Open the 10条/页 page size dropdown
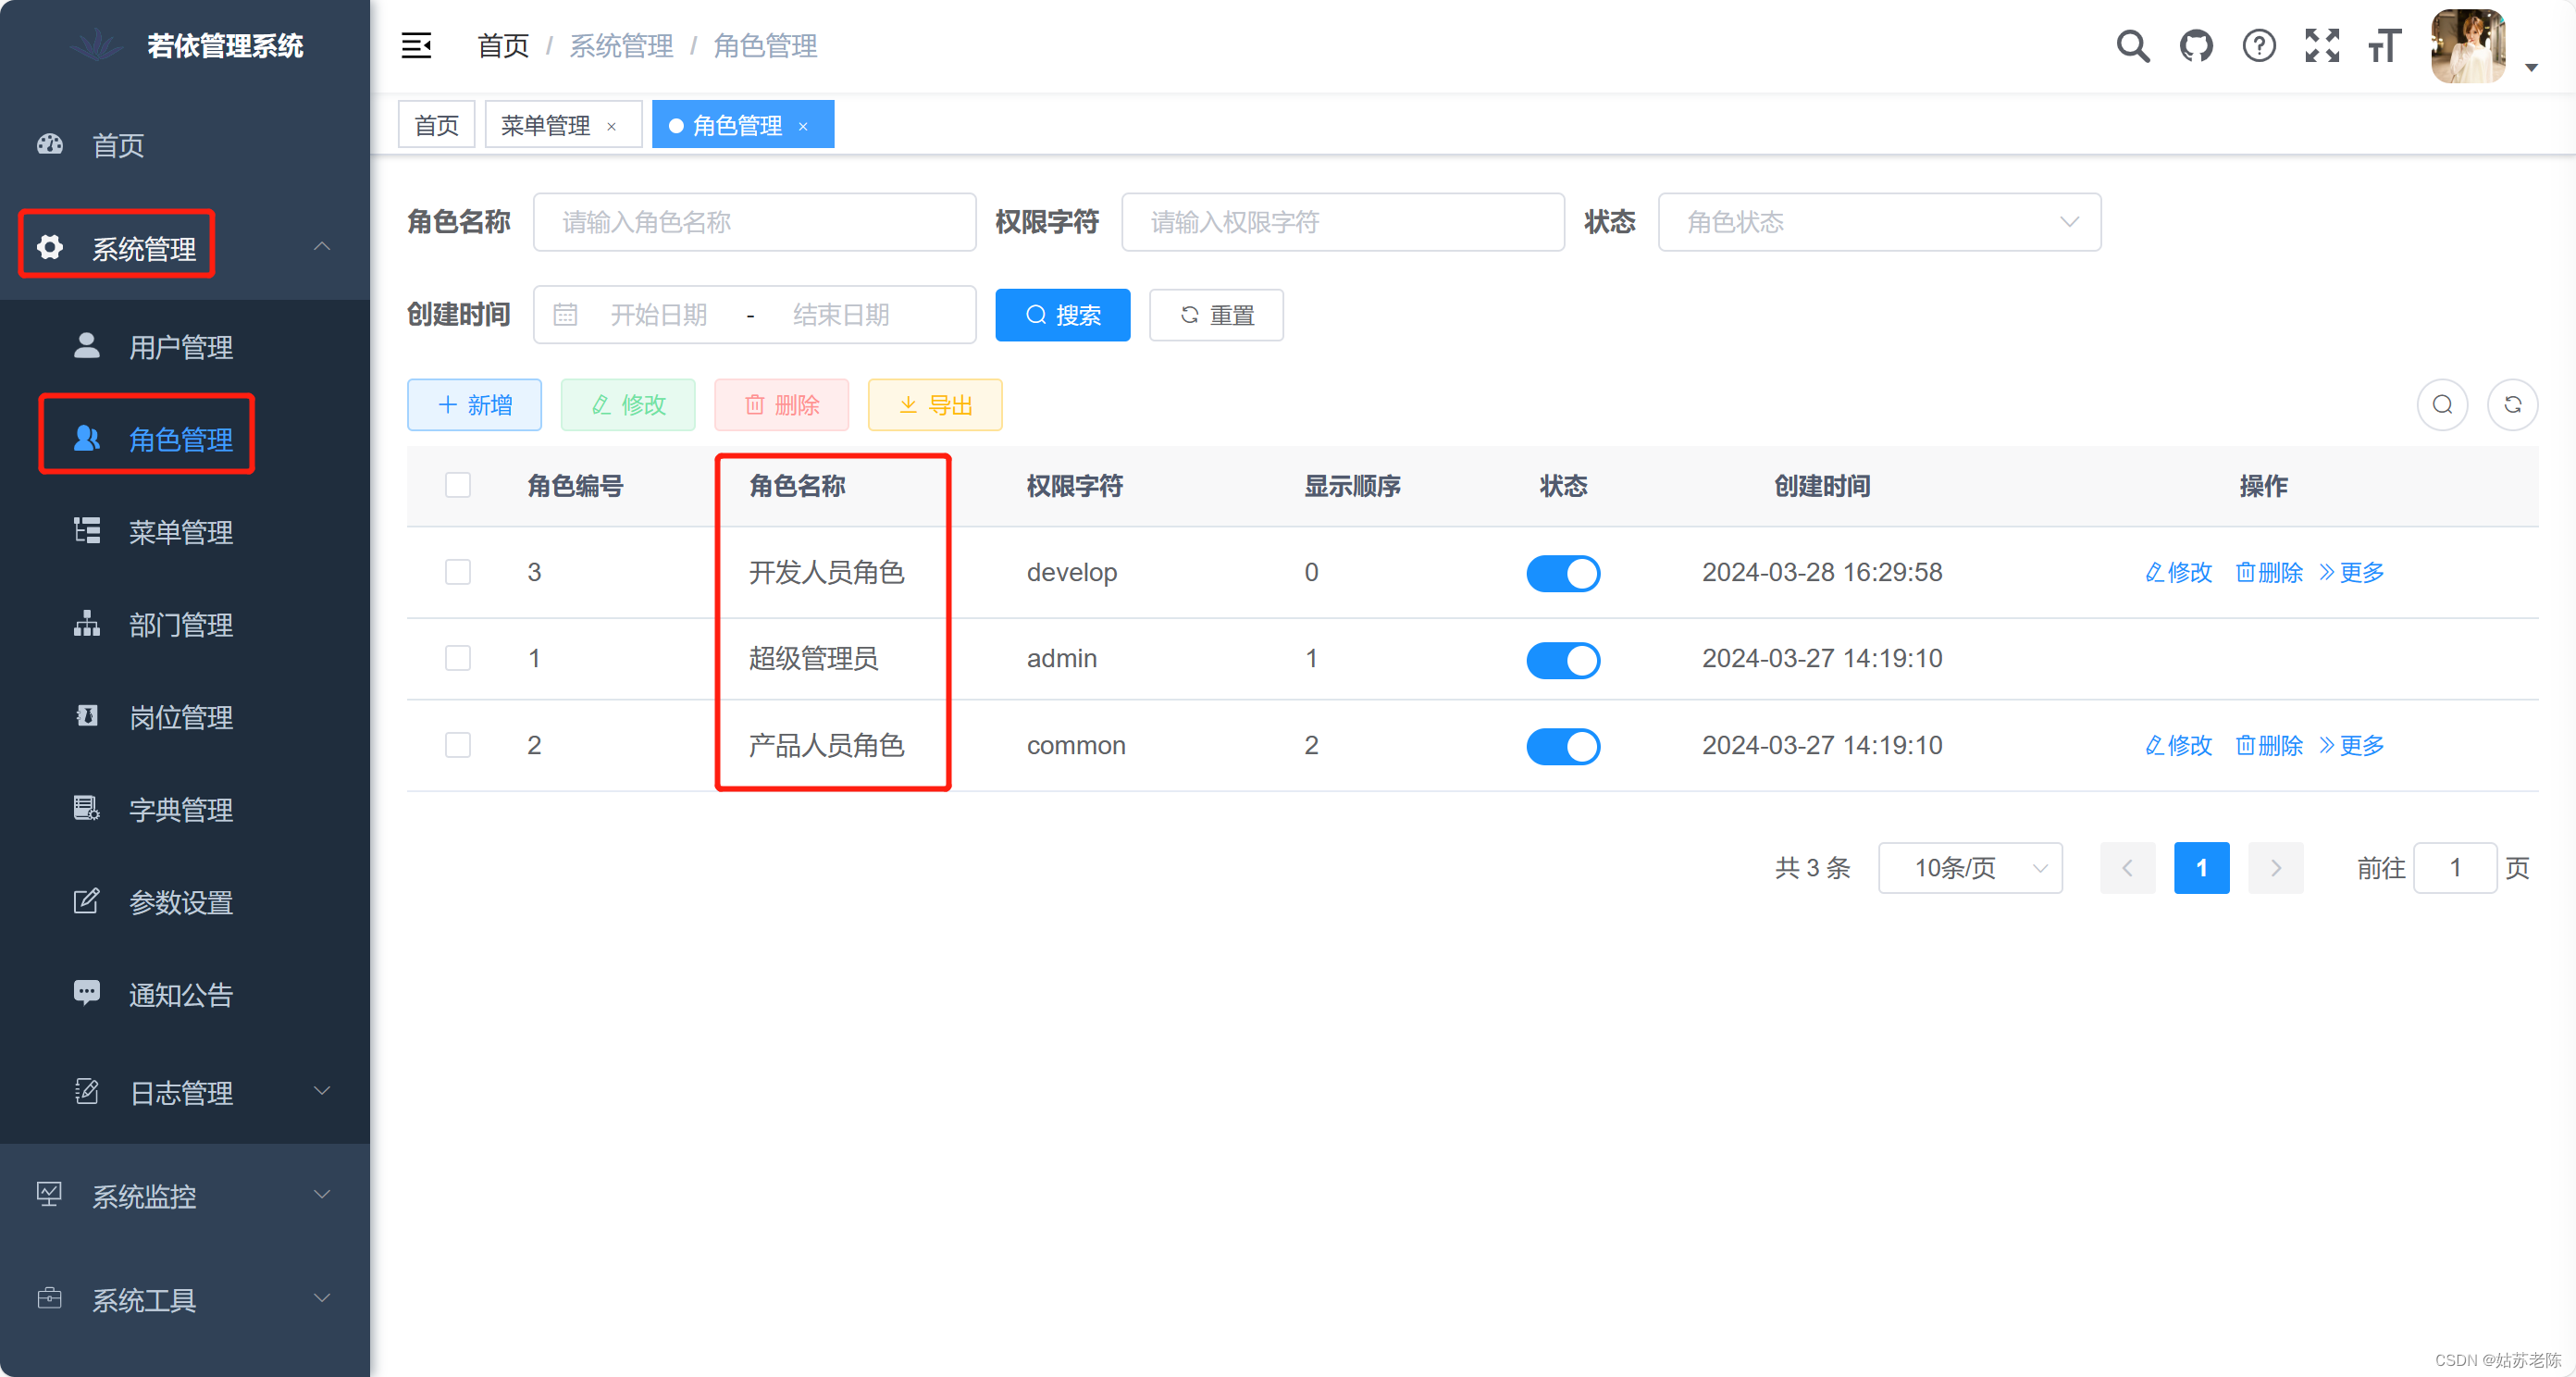 coord(1969,868)
